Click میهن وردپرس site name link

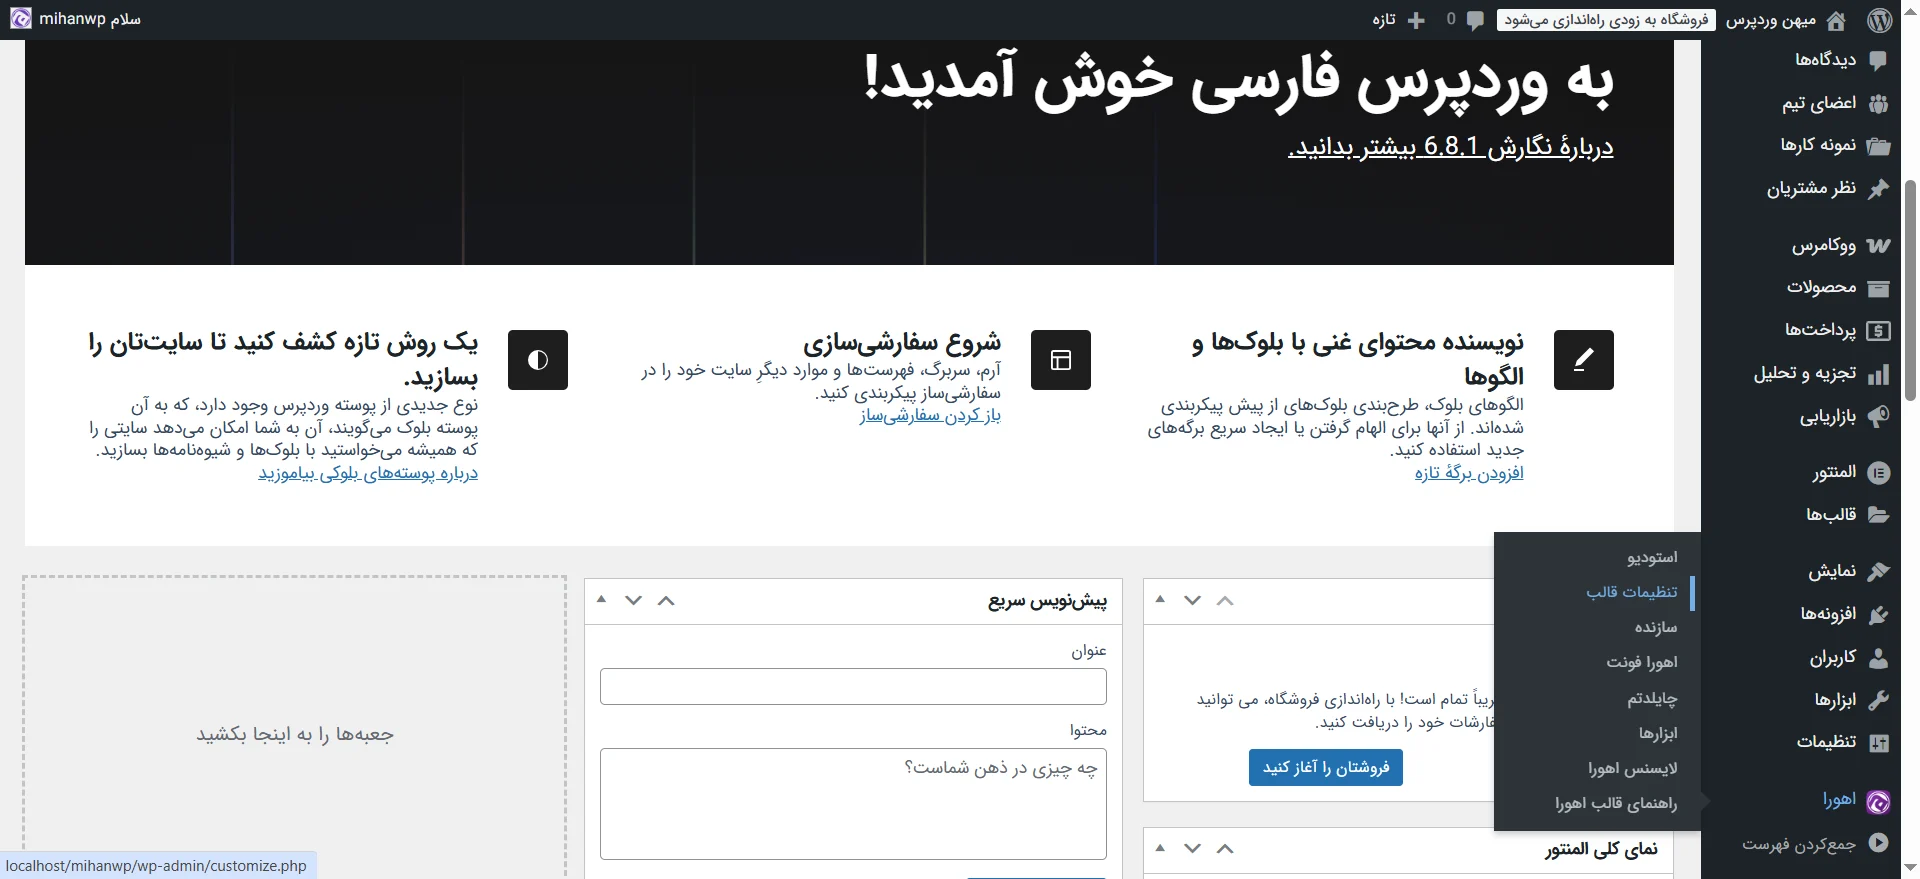pyautogui.click(x=1772, y=20)
